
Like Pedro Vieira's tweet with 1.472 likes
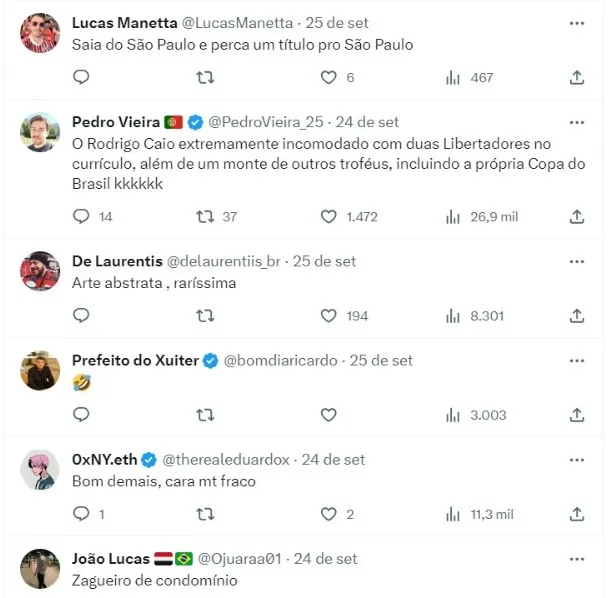point(329,216)
